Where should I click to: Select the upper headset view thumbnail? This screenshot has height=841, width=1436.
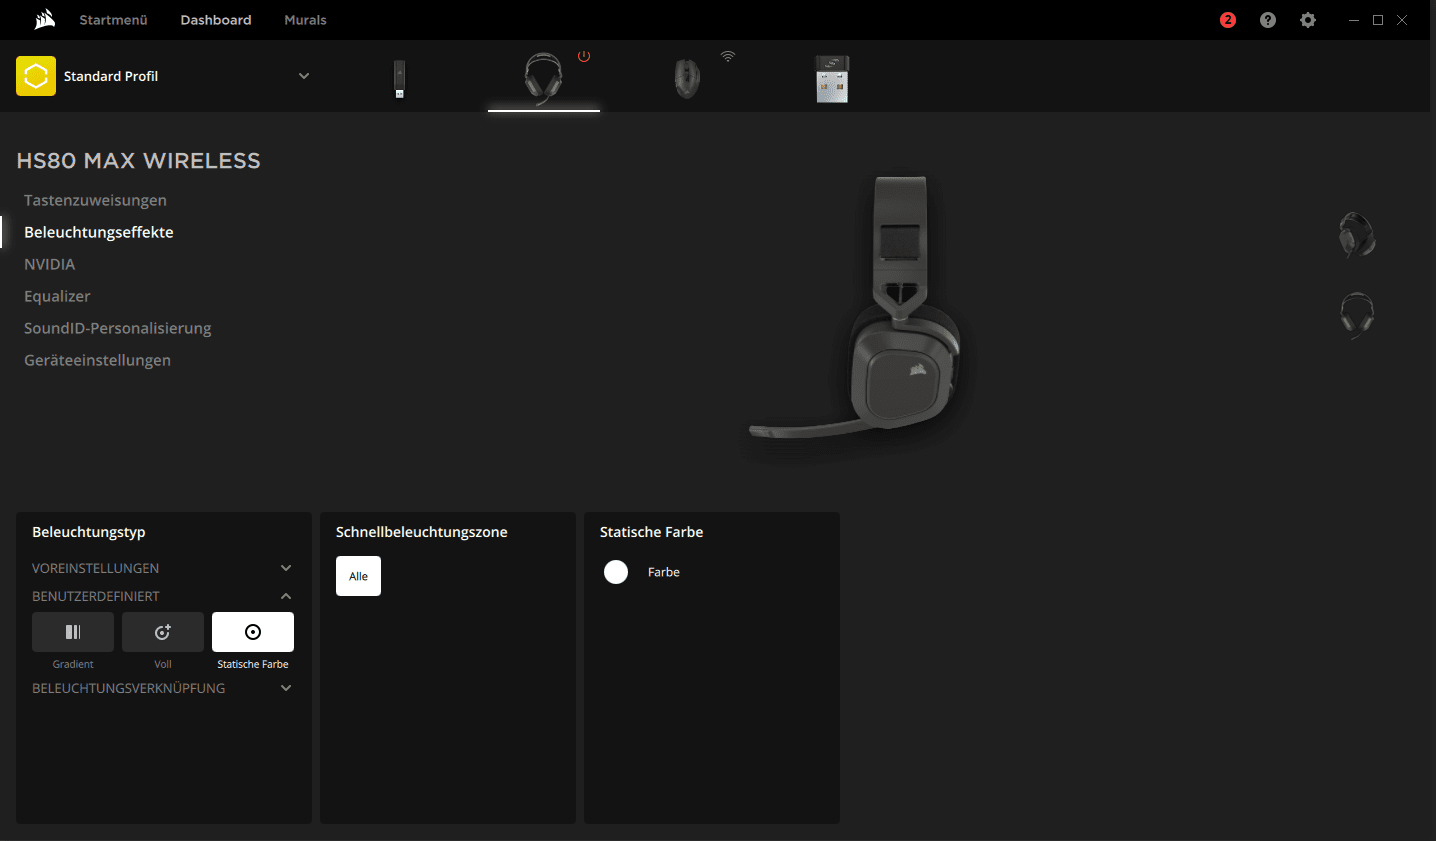click(1357, 235)
